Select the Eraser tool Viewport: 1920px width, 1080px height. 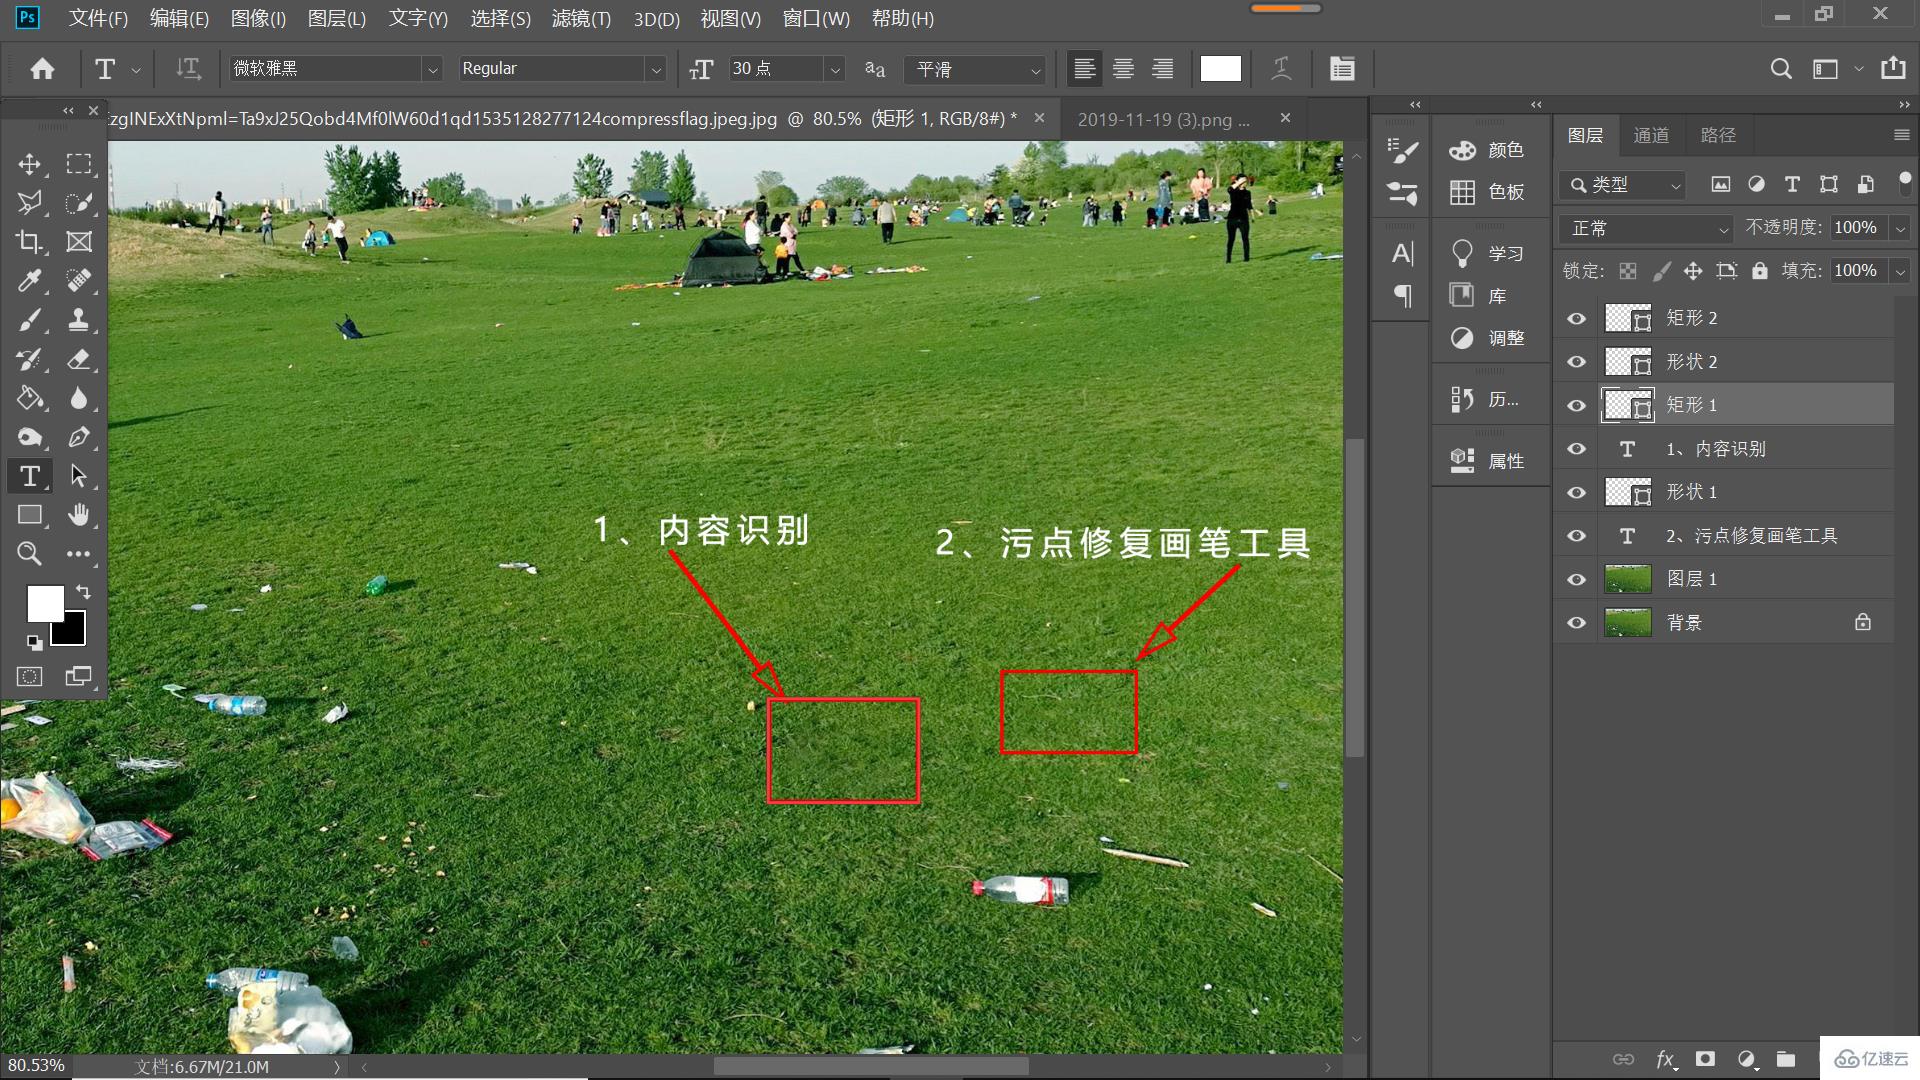[79, 359]
